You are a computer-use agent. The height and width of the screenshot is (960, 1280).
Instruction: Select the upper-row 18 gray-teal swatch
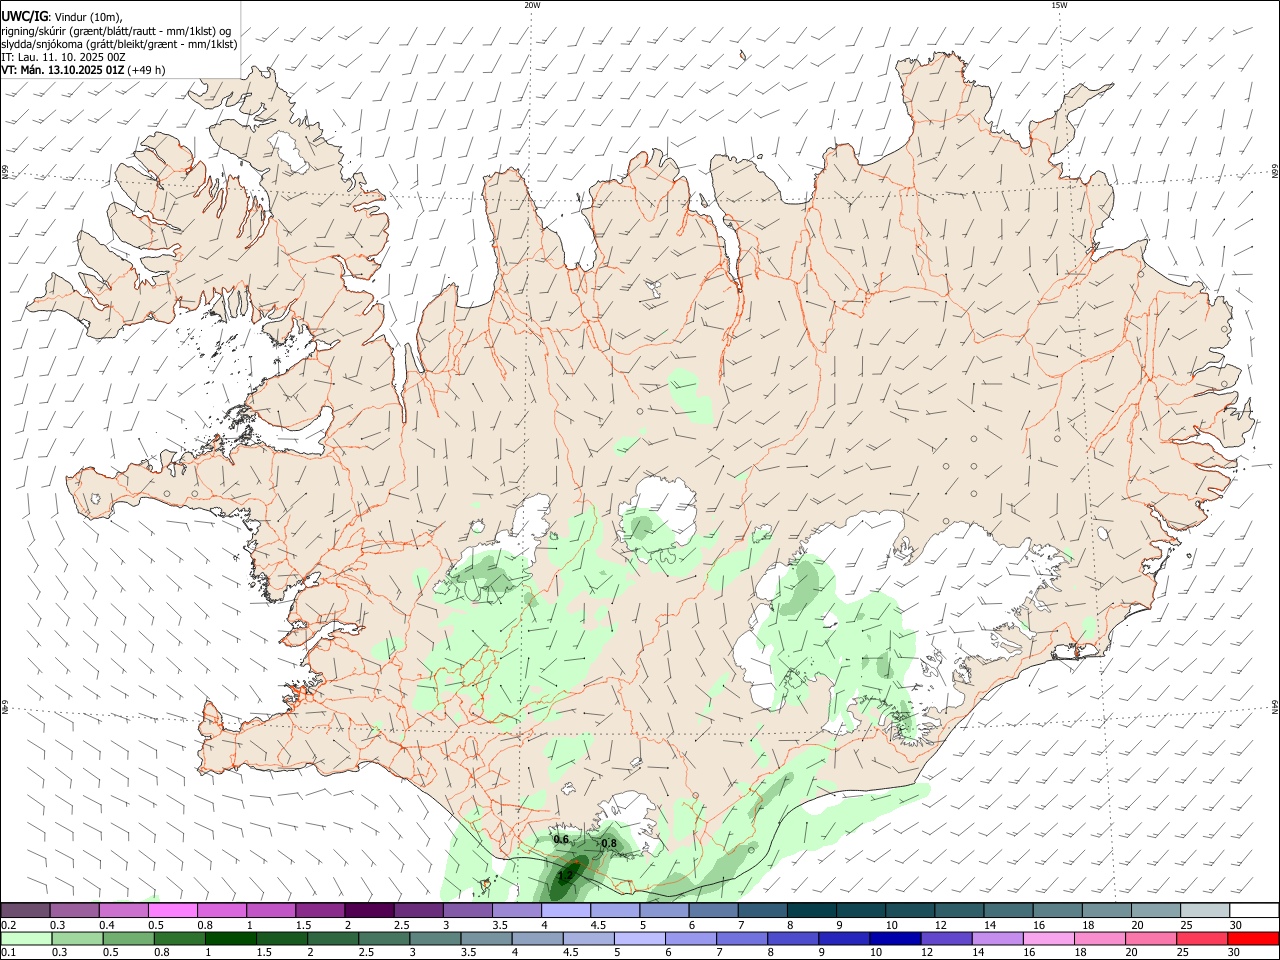tap(1106, 911)
